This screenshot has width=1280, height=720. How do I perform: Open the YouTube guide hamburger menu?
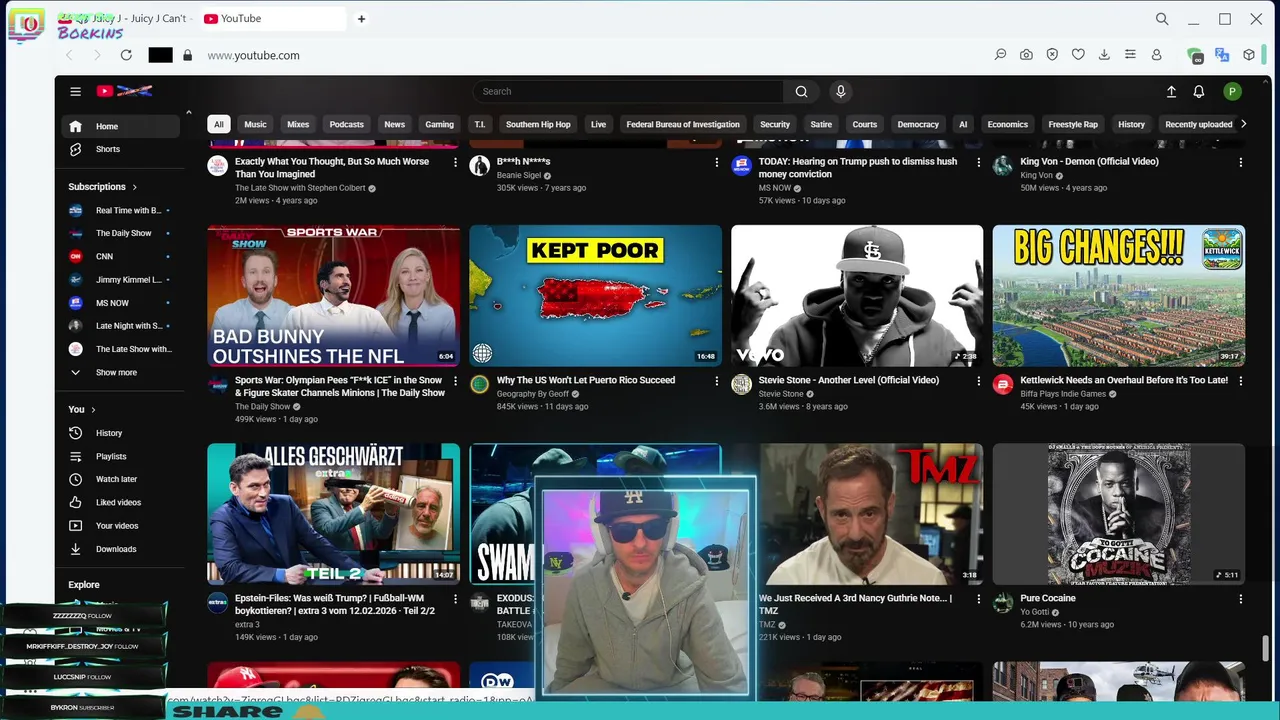75,91
